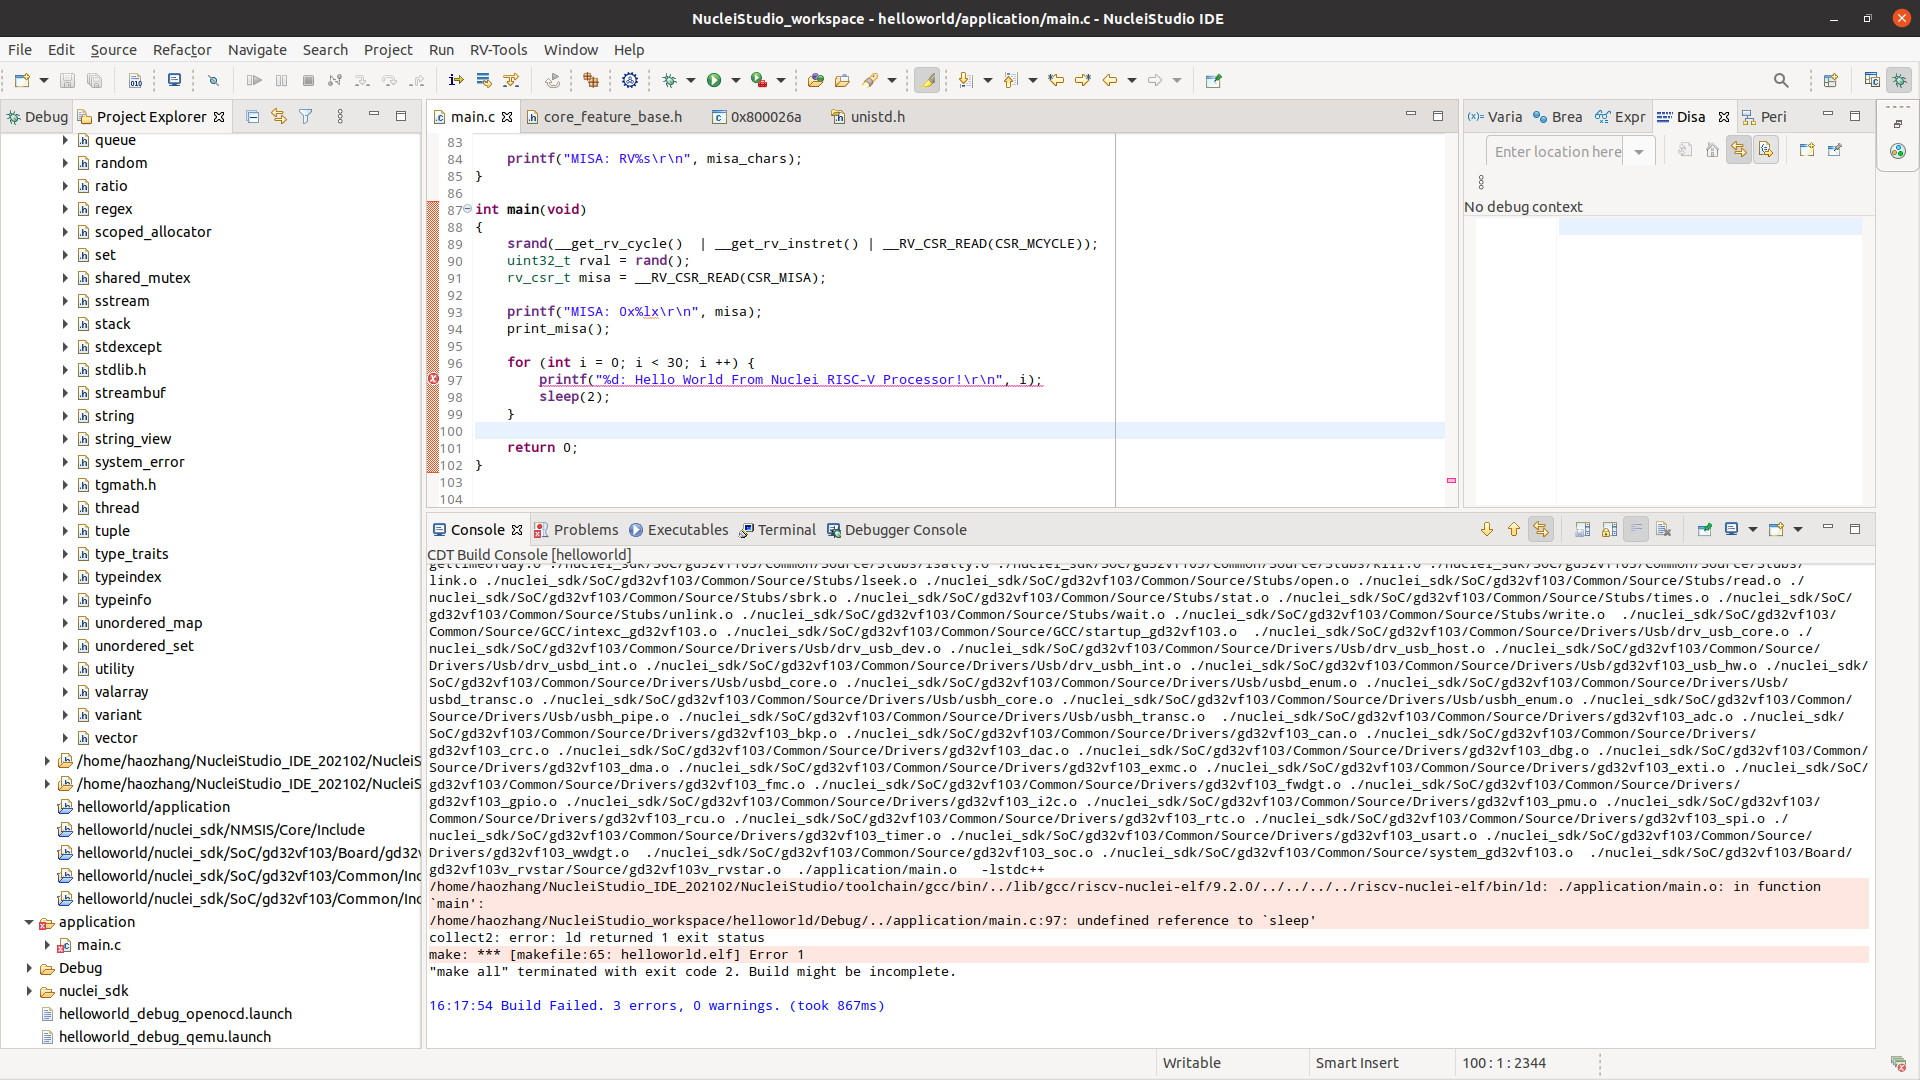Open the RV-Tools menu
1920x1080 pixels.
[x=498, y=50]
